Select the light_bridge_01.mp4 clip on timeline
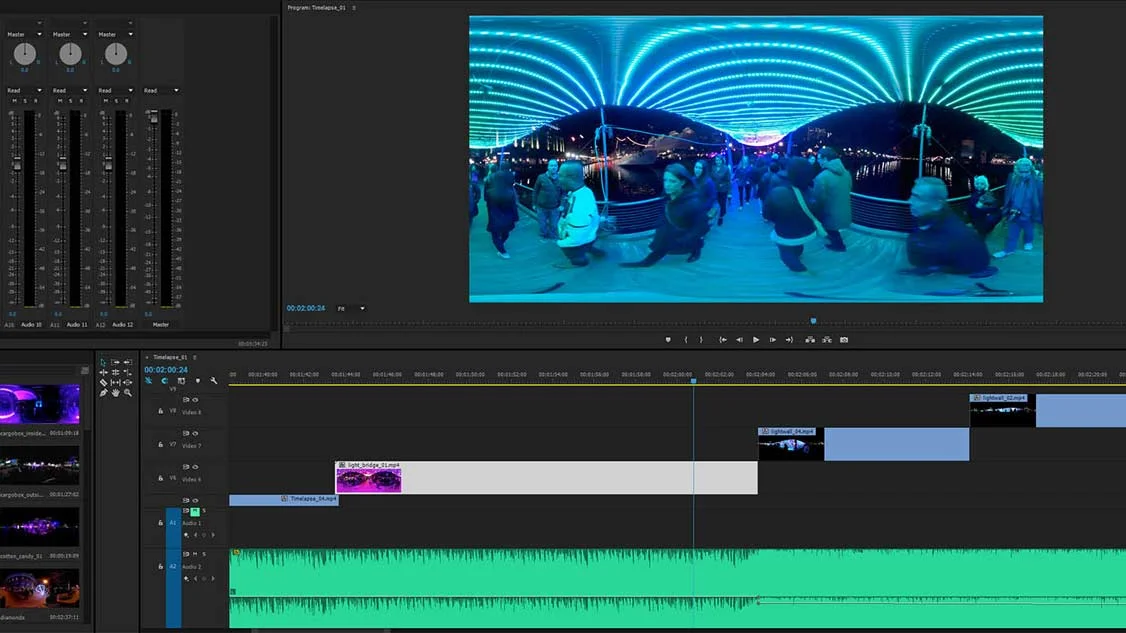Screen dimensions: 1126x633 pos(546,478)
